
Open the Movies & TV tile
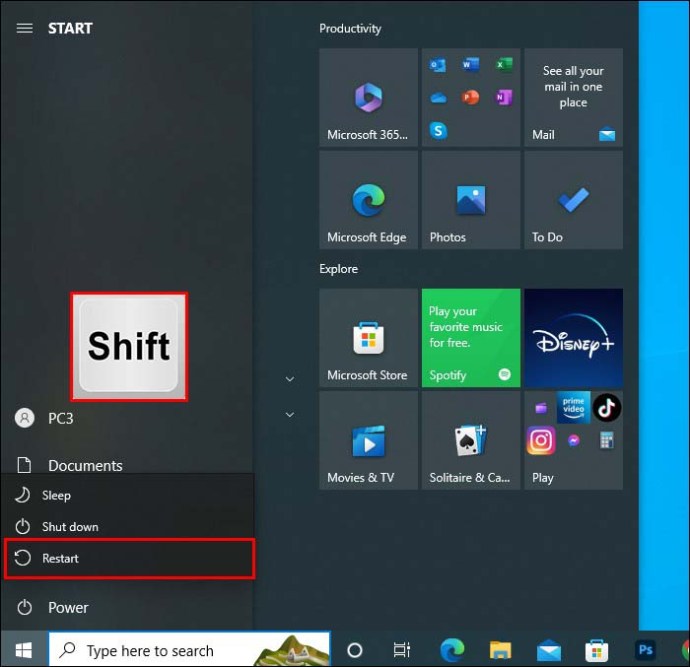(368, 440)
